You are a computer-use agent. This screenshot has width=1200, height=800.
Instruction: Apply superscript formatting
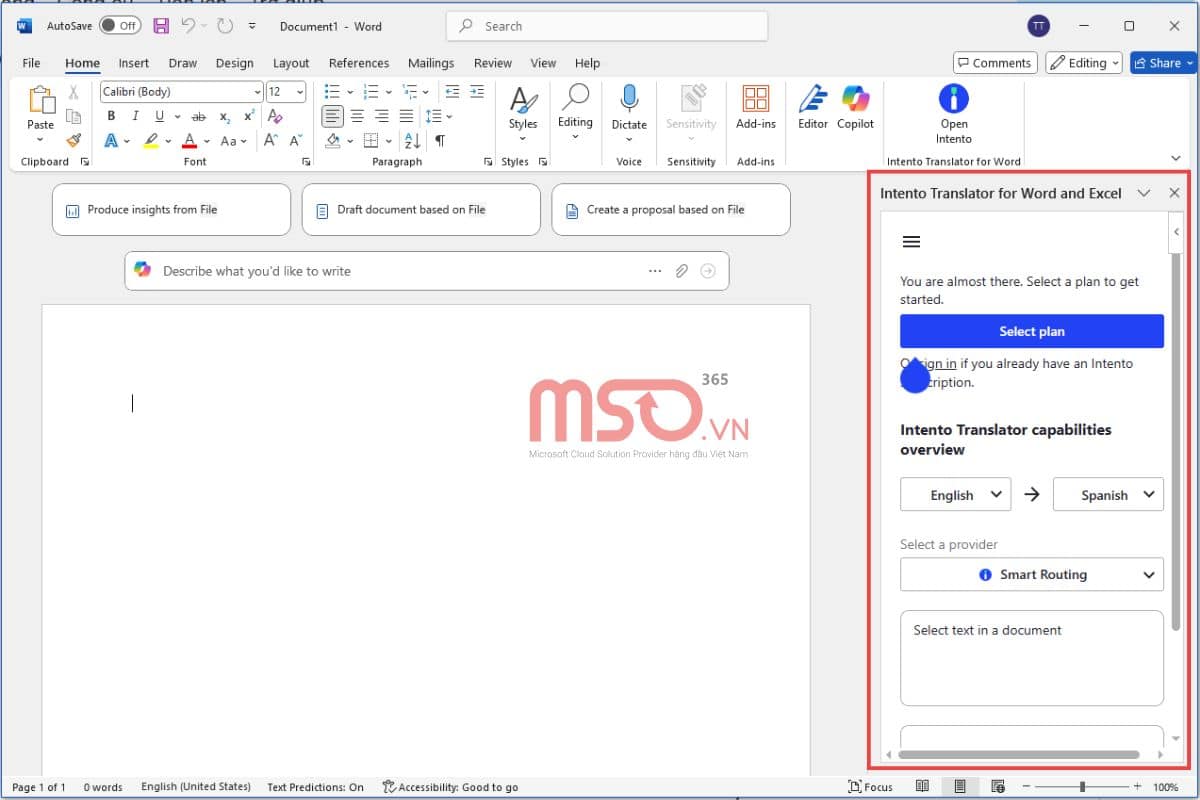click(x=249, y=116)
